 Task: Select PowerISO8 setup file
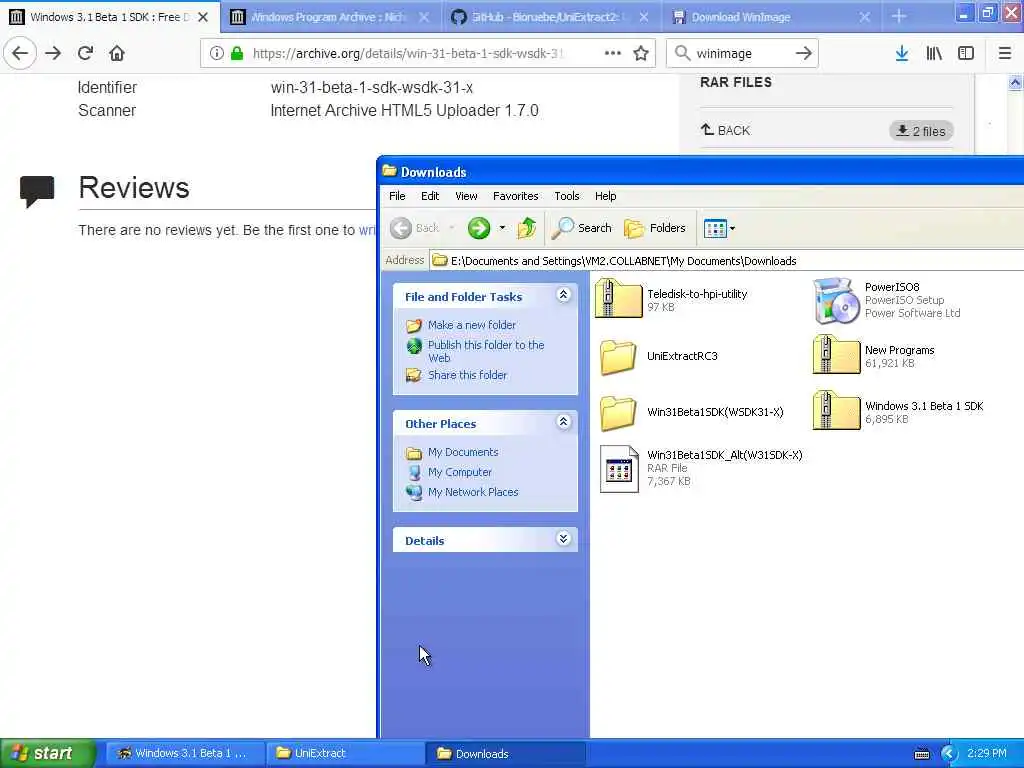tap(888, 300)
